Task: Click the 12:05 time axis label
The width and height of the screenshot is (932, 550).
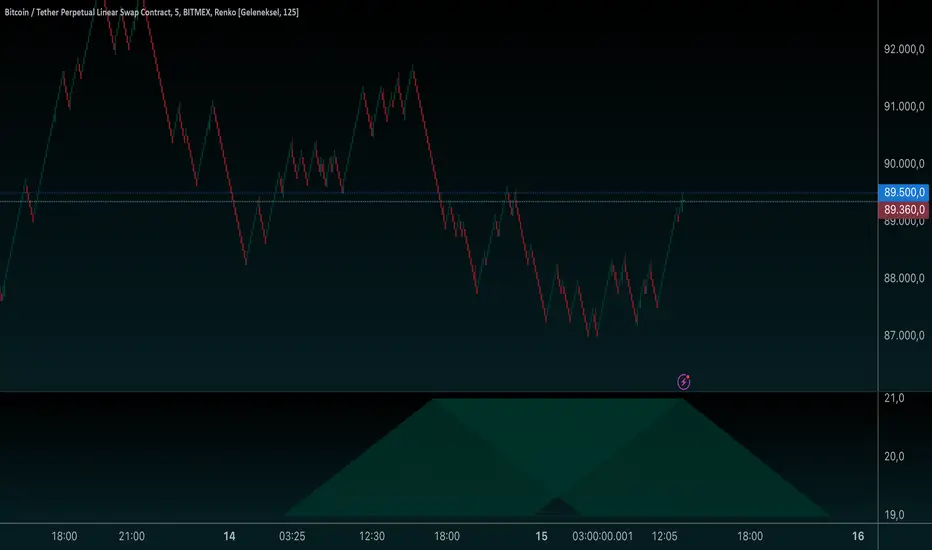Action: (665, 536)
